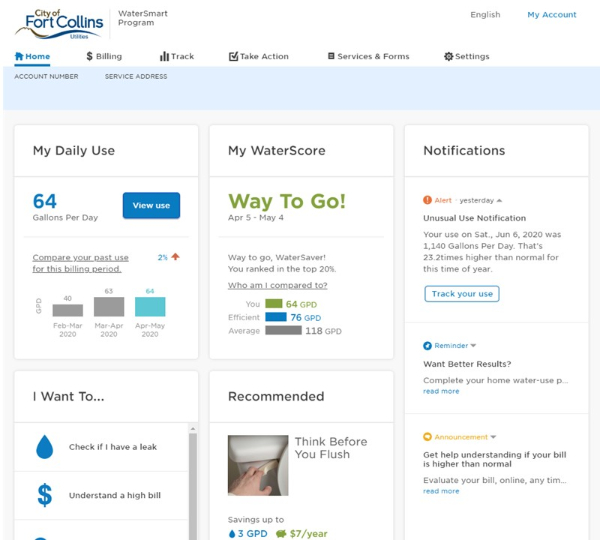The width and height of the screenshot is (600, 540).
Task: Click the Think Before You Flush thumbnail
Action: tap(257, 465)
